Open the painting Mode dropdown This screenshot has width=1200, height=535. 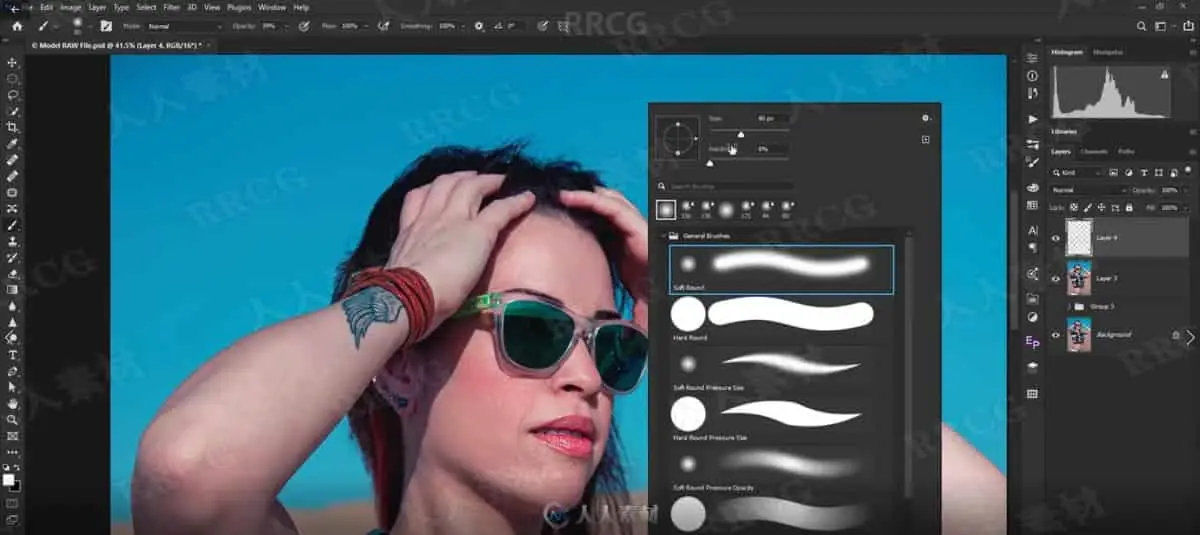[x=185, y=26]
